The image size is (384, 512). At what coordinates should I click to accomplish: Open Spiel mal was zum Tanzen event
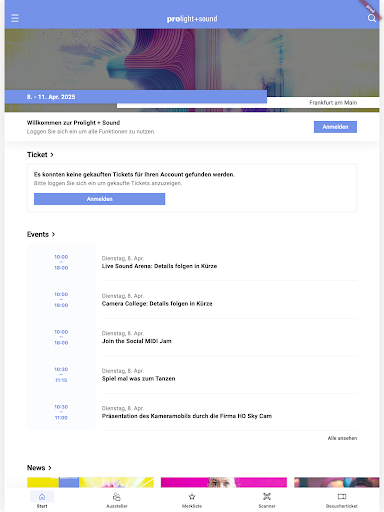[192, 375]
